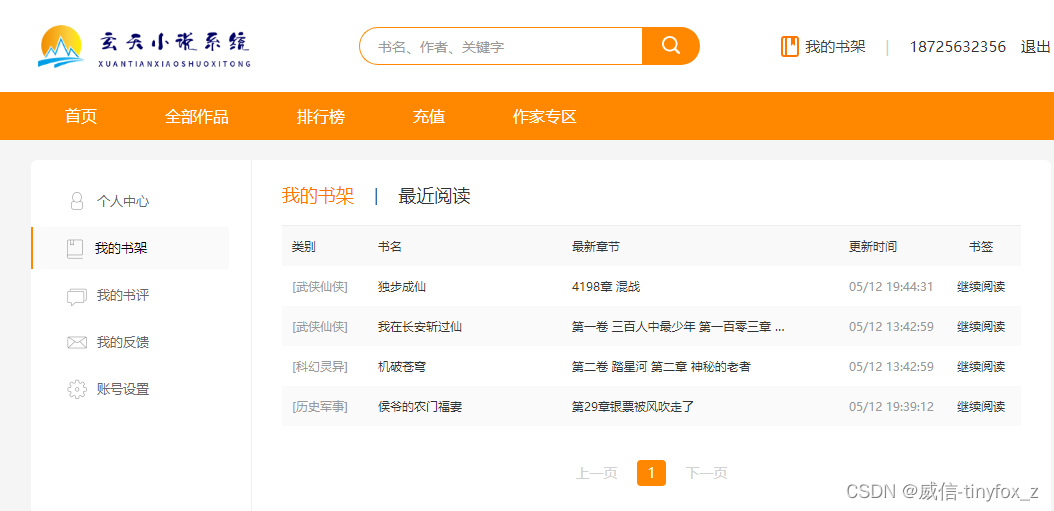Select 账号设置 in the sidebar
Image resolution: width=1054 pixels, height=511 pixels.
point(122,389)
